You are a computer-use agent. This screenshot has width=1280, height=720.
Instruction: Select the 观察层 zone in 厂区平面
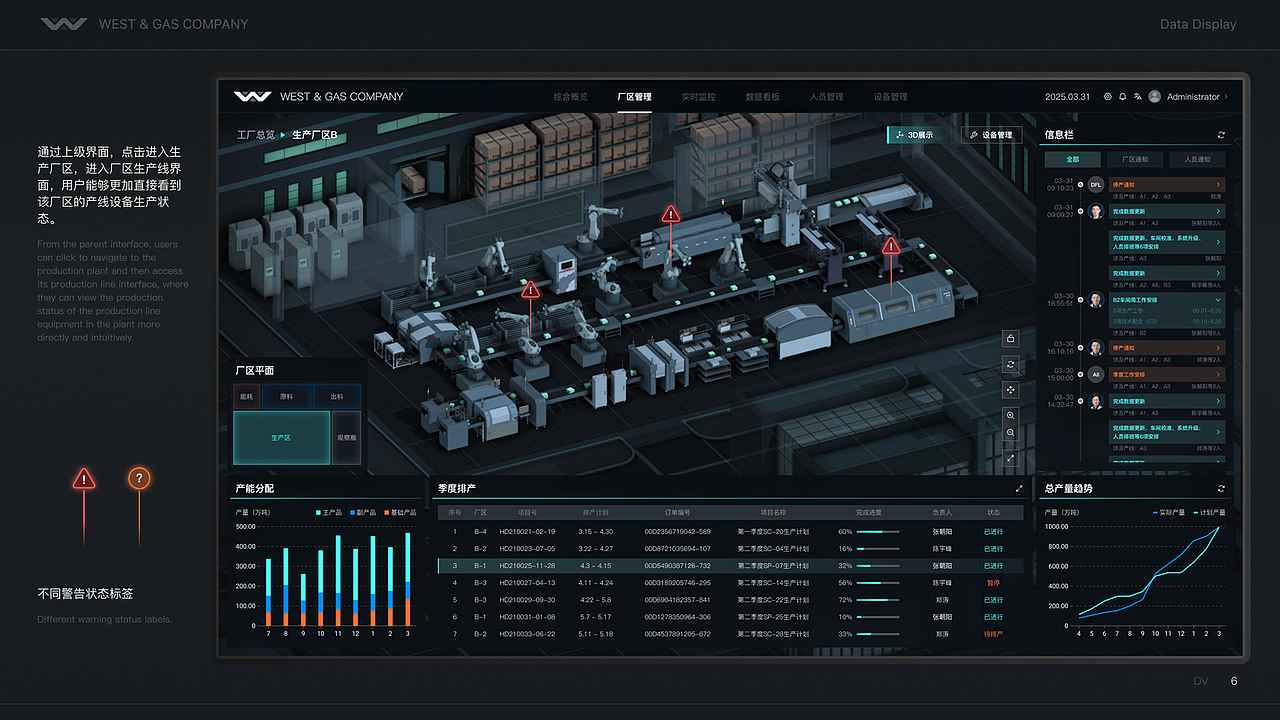346,438
